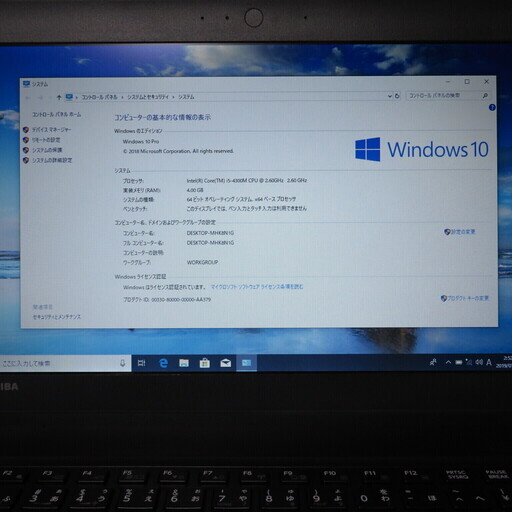This screenshot has height=512, width=512.
Task: Select システムとセキュリティ breadcrumb segment
Action: tap(148, 97)
